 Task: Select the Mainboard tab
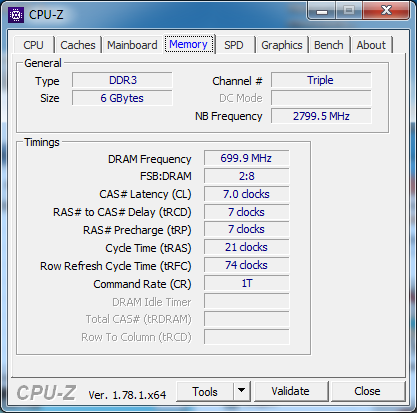click(132, 45)
